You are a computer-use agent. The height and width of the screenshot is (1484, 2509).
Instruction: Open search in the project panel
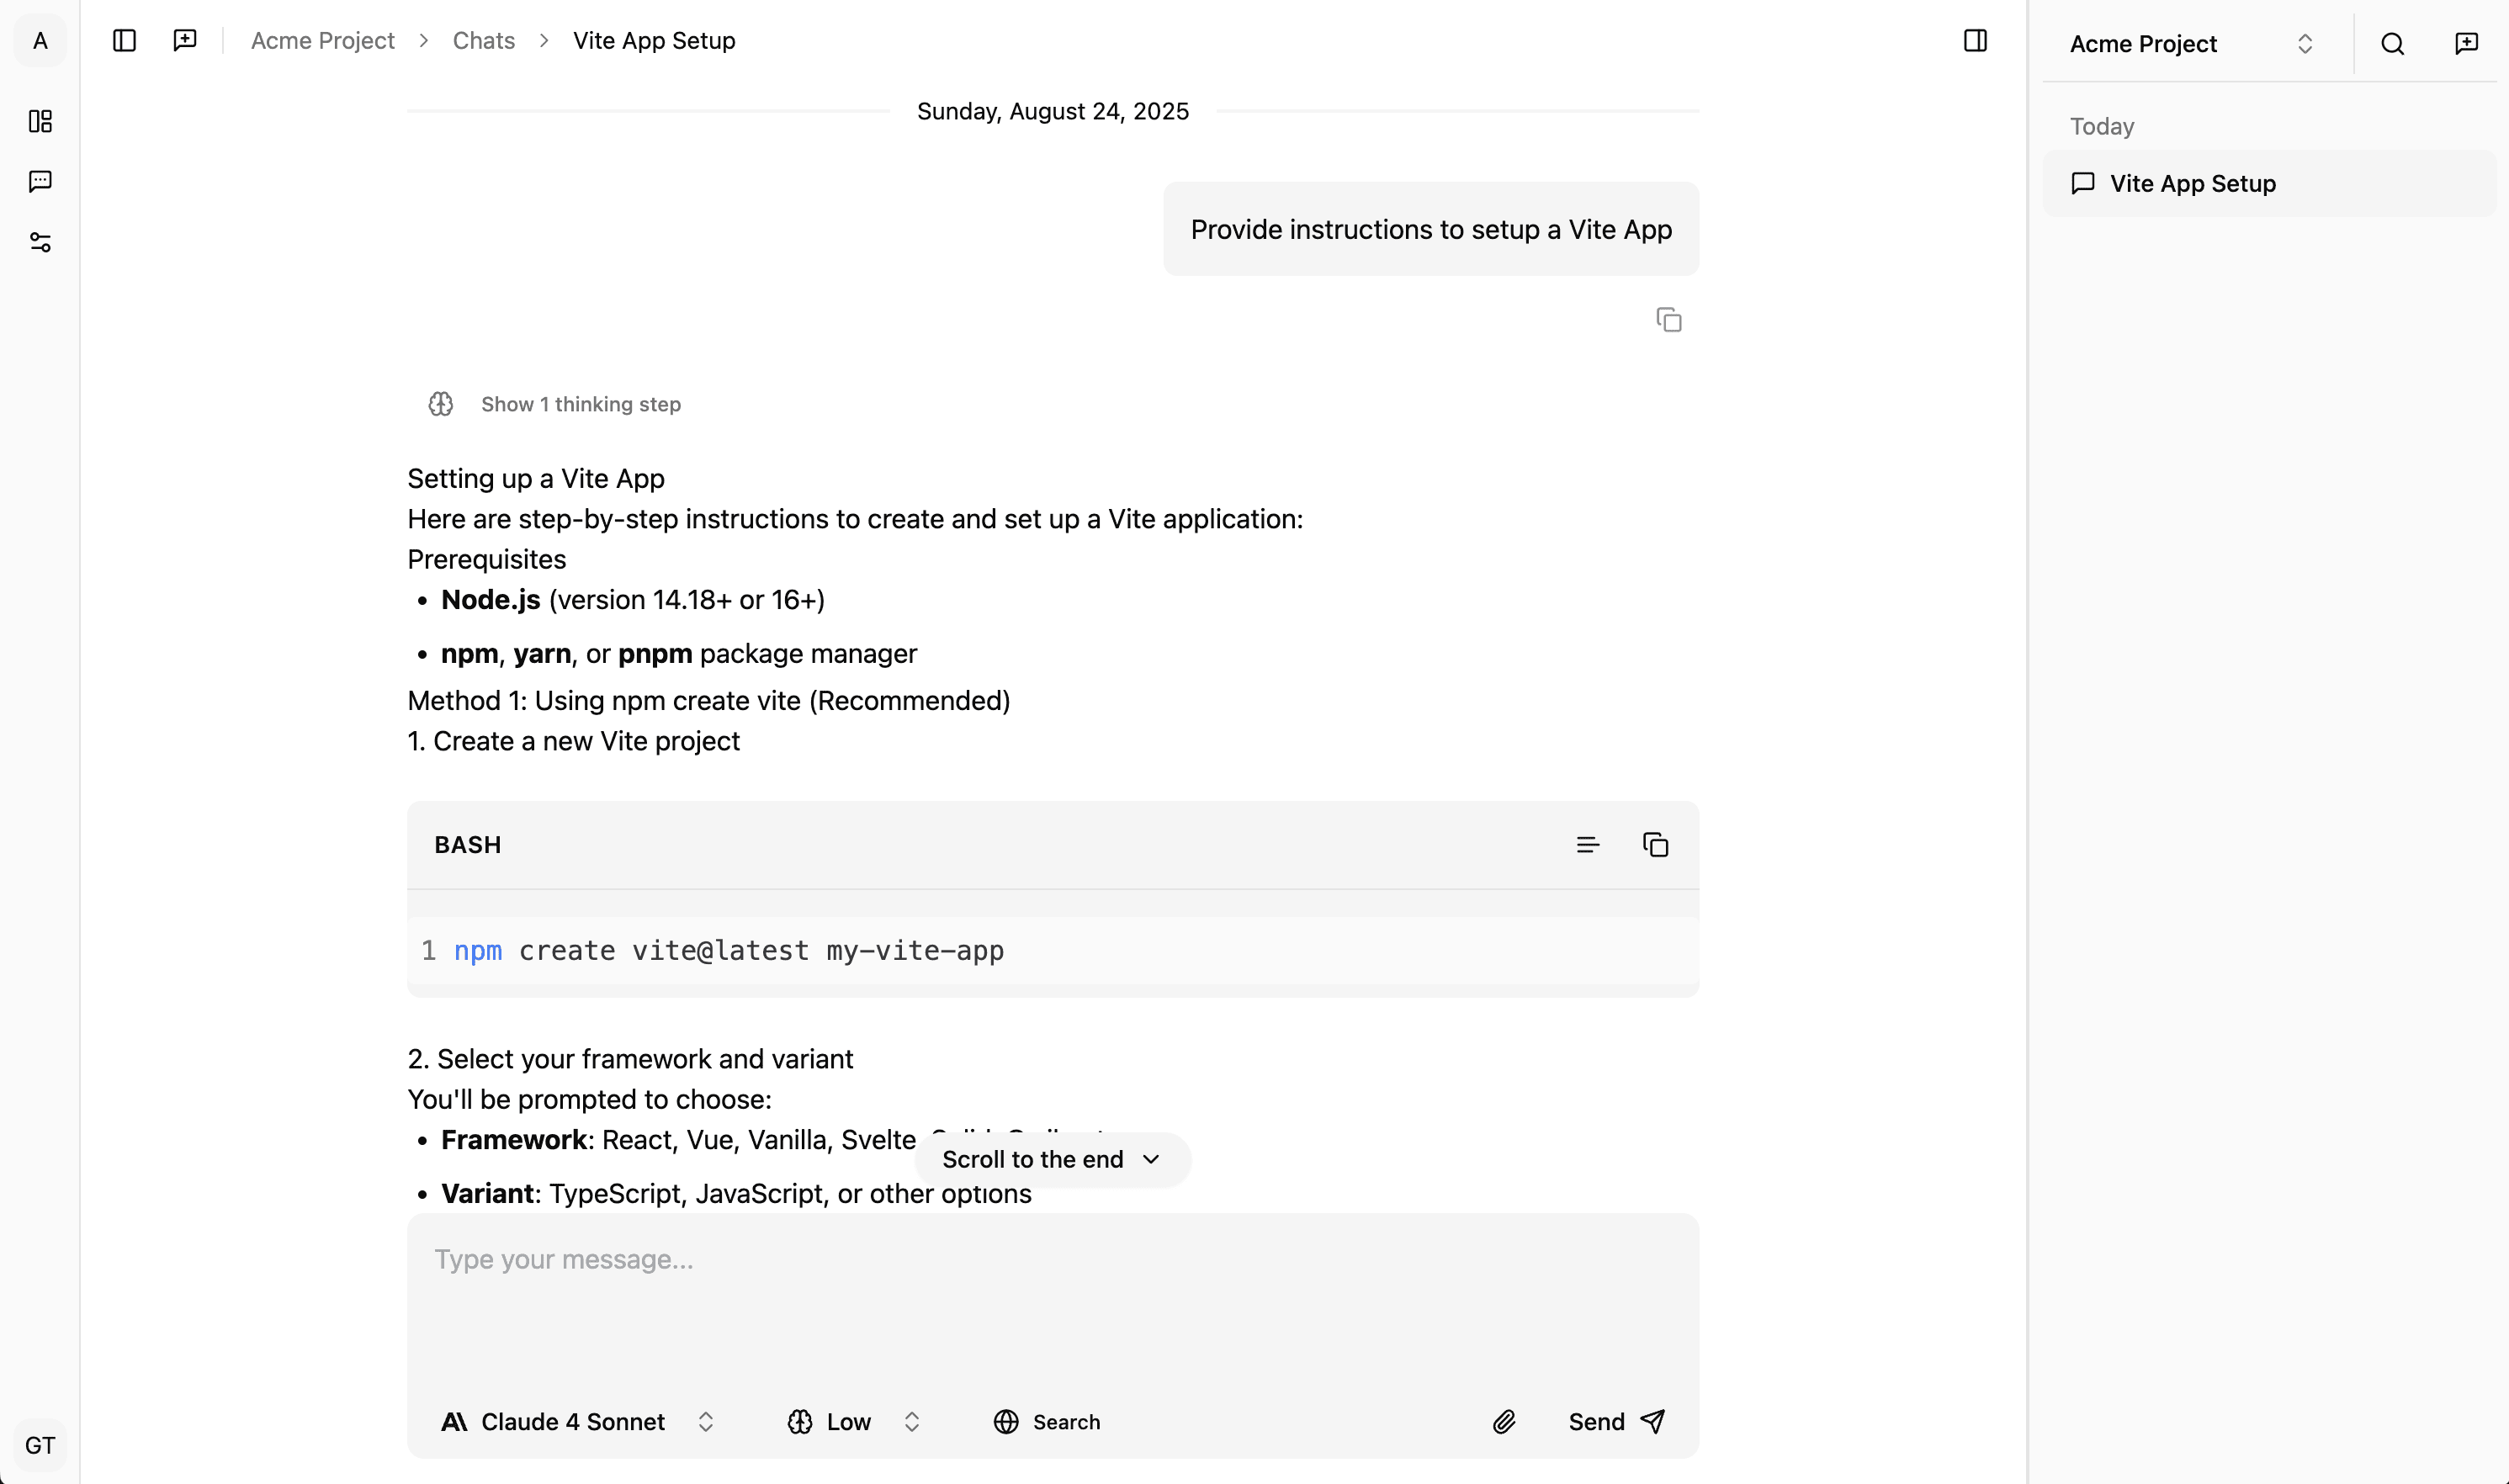(2392, 43)
